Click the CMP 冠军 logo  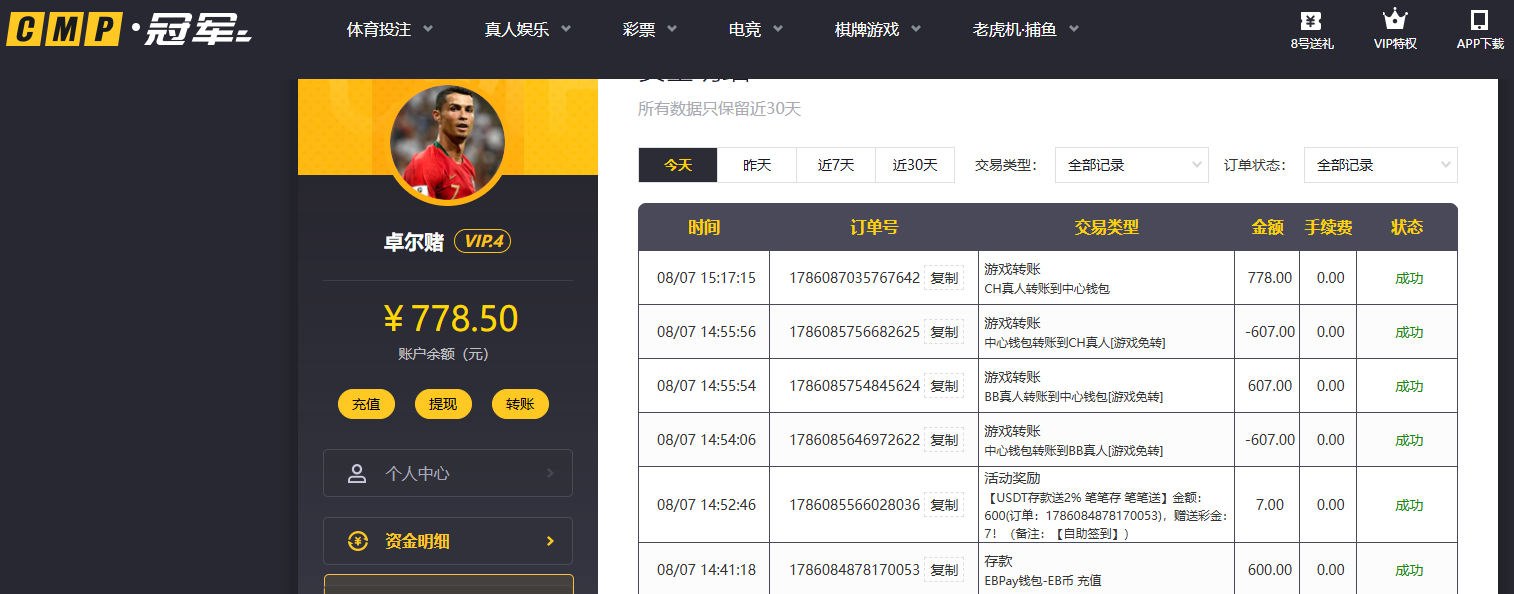(x=129, y=30)
